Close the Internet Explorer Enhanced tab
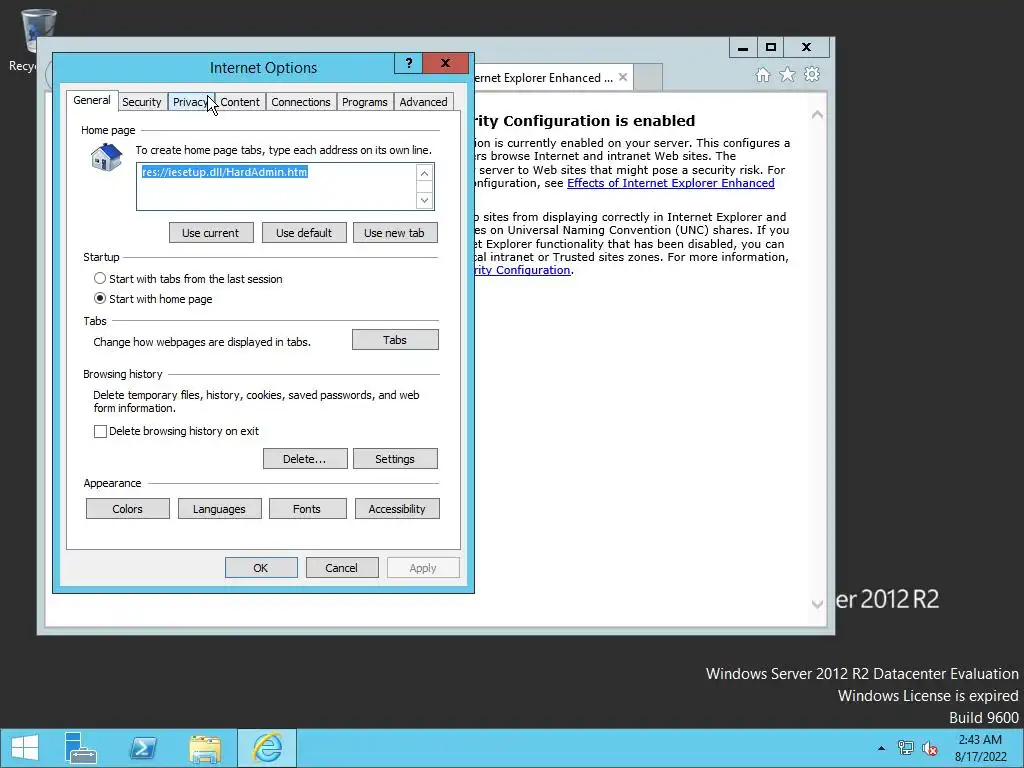Image resolution: width=1024 pixels, height=768 pixels. coord(623,77)
